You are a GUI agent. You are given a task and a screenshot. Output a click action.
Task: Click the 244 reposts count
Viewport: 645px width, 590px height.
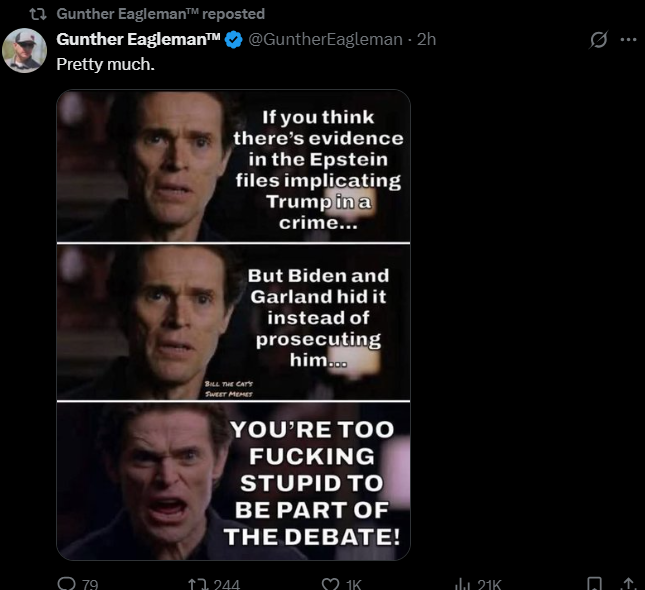(x=227, y=584)
